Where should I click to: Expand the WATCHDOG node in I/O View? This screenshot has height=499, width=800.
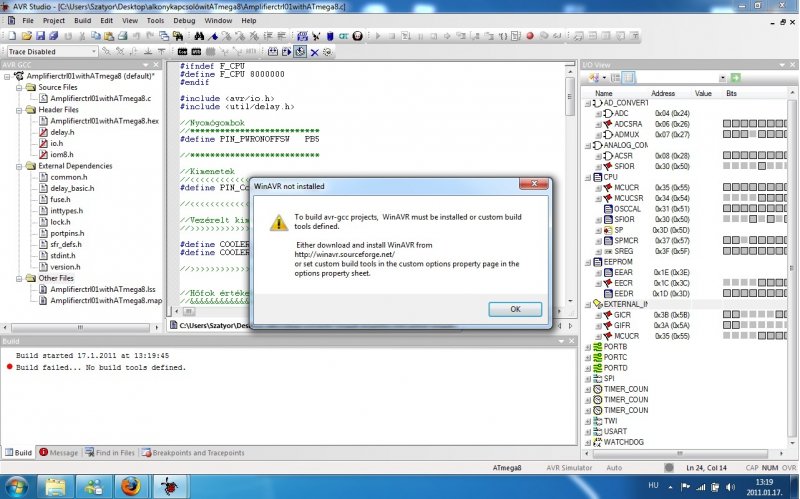click(x=588, y=442)
